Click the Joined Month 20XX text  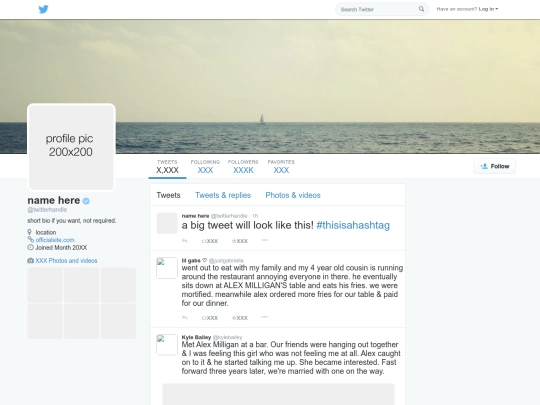61,248
